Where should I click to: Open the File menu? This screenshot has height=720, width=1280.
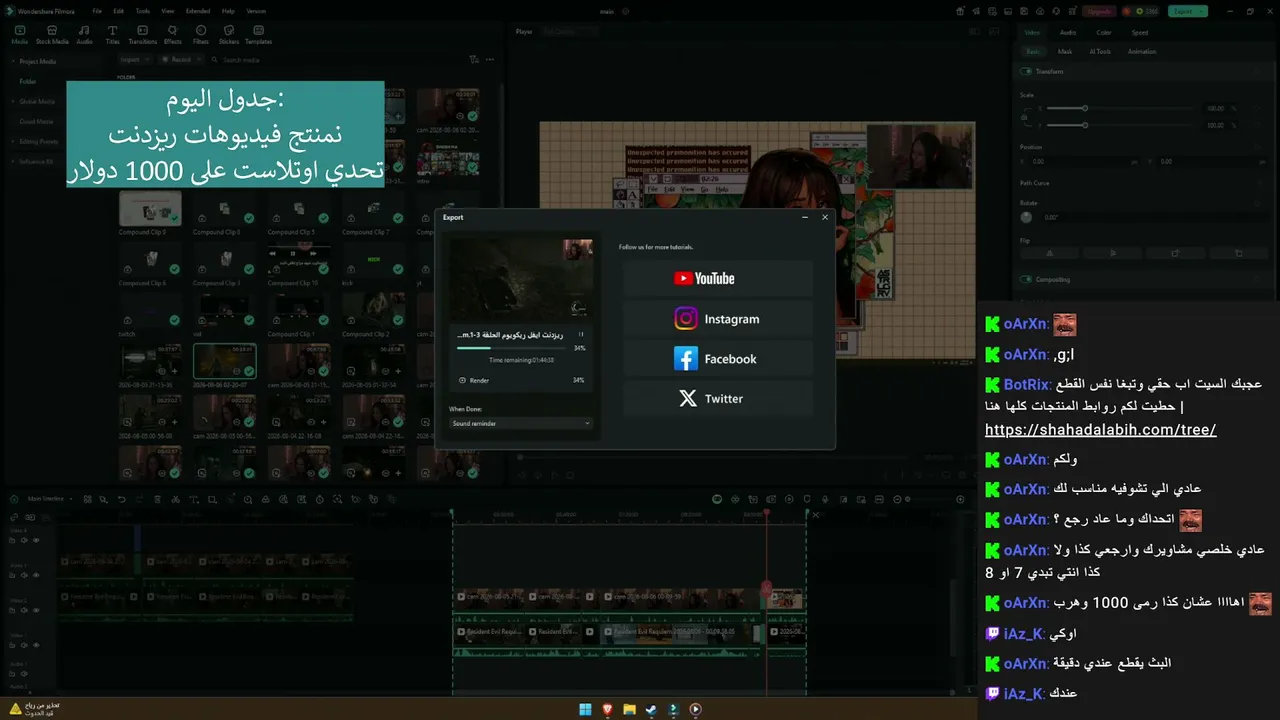coord(97,11)
